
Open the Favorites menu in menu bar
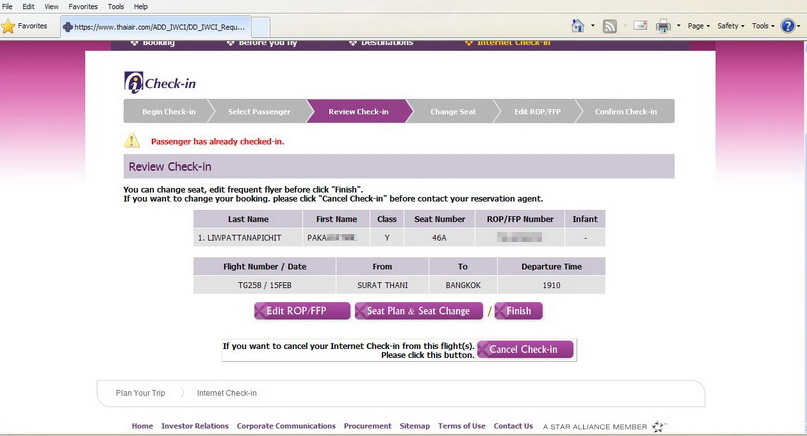click(83, 7)
